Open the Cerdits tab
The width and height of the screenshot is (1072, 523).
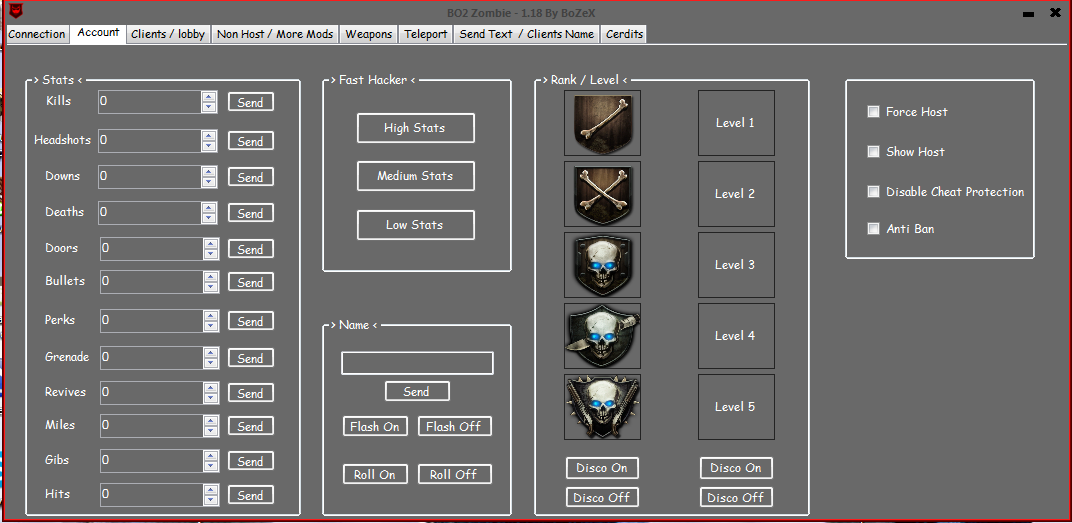pos(624,34)
